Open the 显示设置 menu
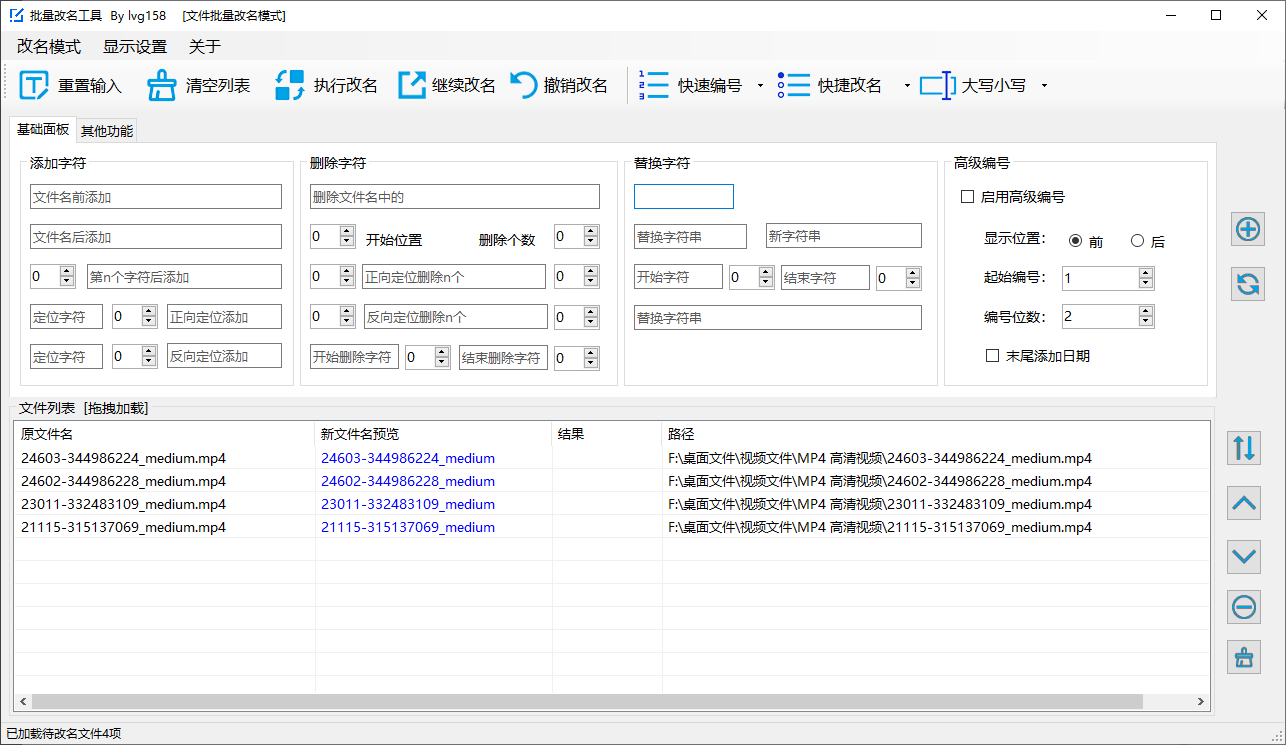1286x745 pixels. click(135, 47)
